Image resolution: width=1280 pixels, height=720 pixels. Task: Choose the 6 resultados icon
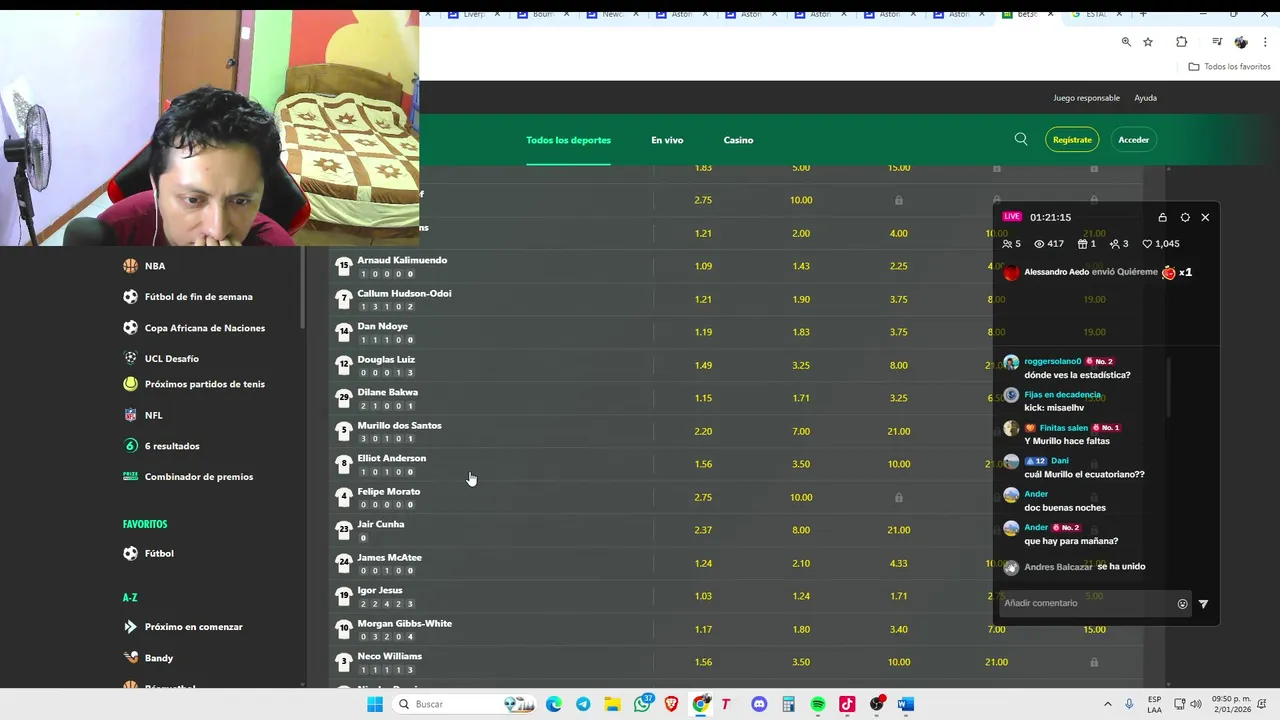(130, 446)
